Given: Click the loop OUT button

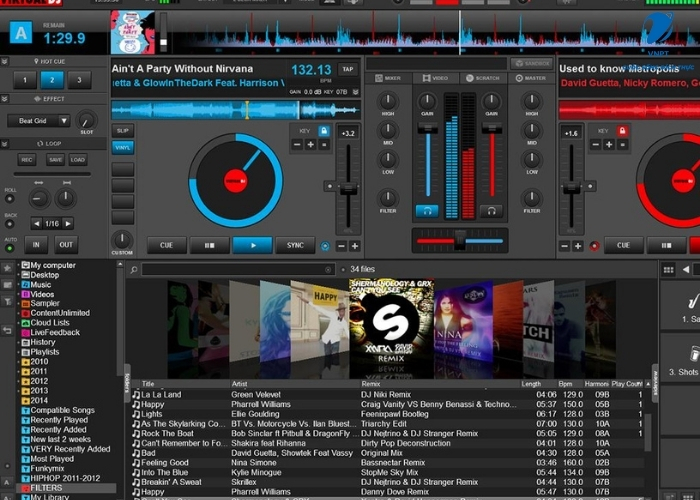Looking at the screenshot, I should 66,245.
